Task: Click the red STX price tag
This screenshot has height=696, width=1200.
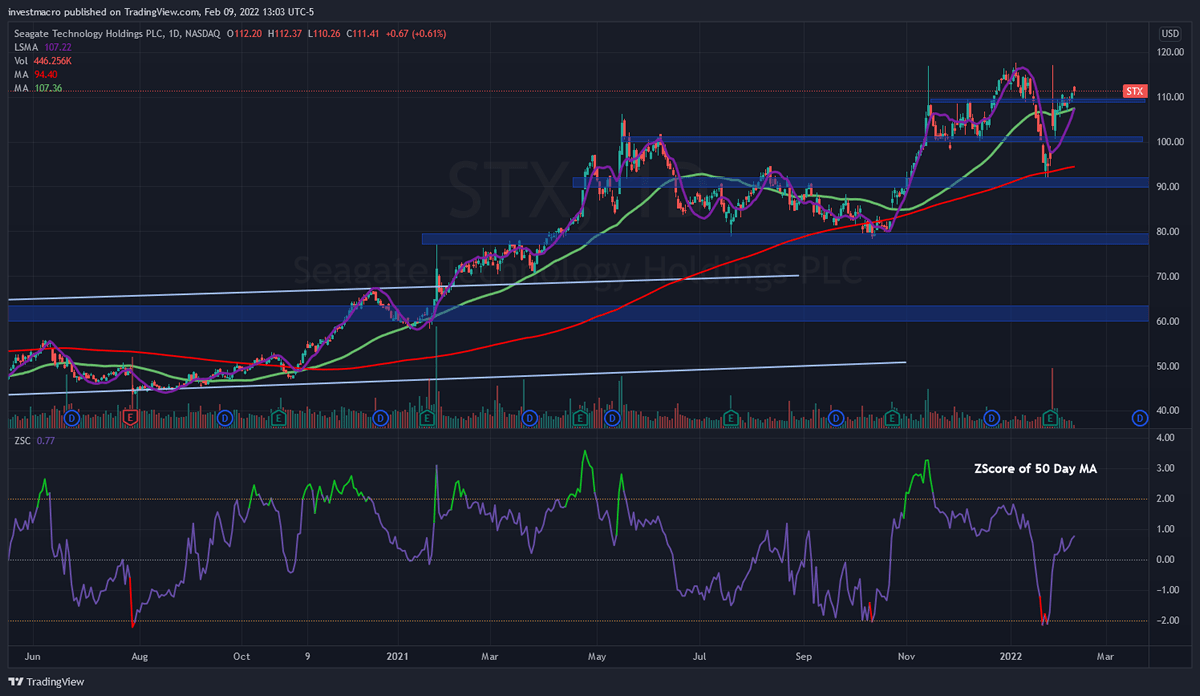Action: (x=1133, y=91)
